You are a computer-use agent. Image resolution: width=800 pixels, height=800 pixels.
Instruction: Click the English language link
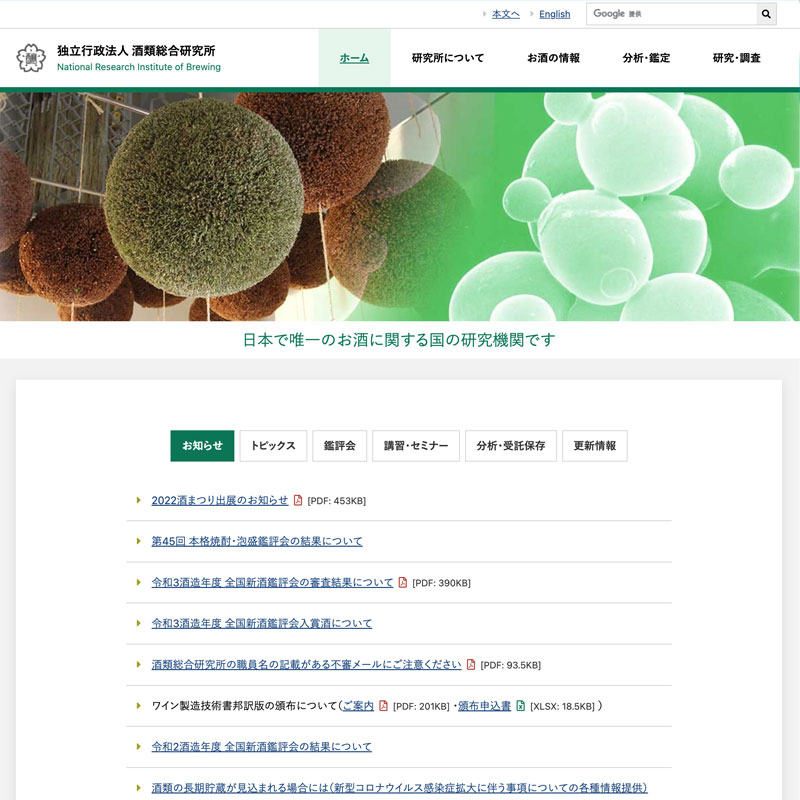[x=554, y=14]
